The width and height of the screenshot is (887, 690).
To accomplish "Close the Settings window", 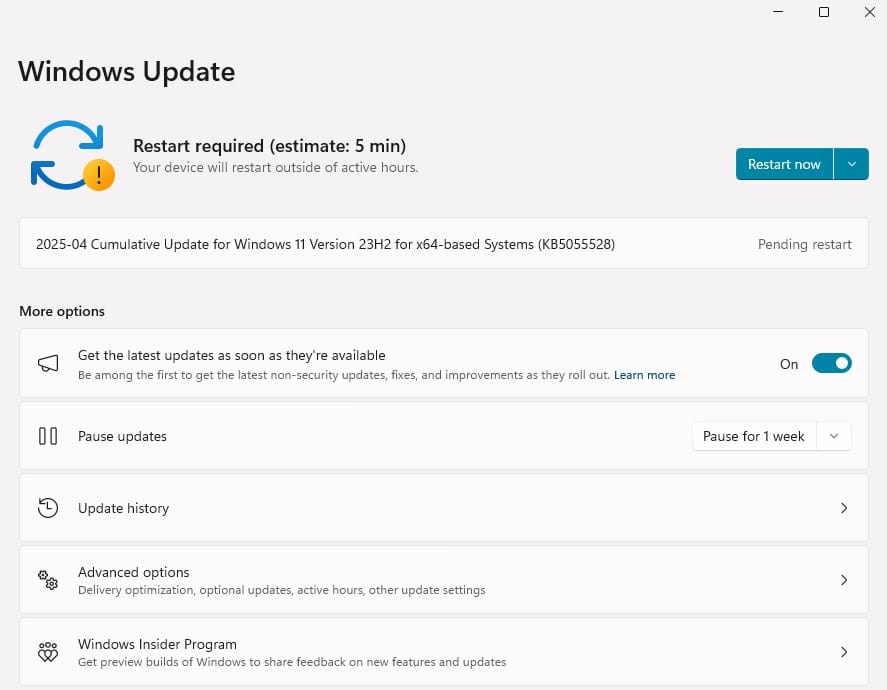I will [x=870, y=12].
